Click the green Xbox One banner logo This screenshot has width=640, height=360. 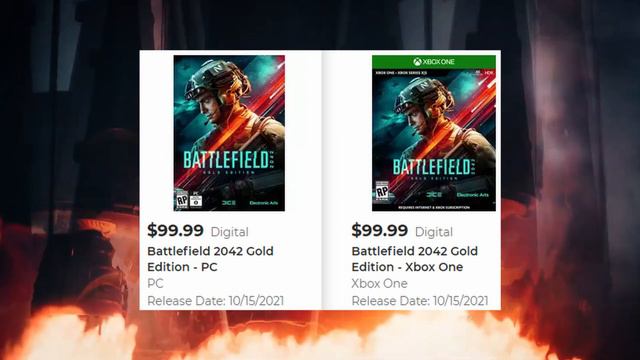[434, 62]
